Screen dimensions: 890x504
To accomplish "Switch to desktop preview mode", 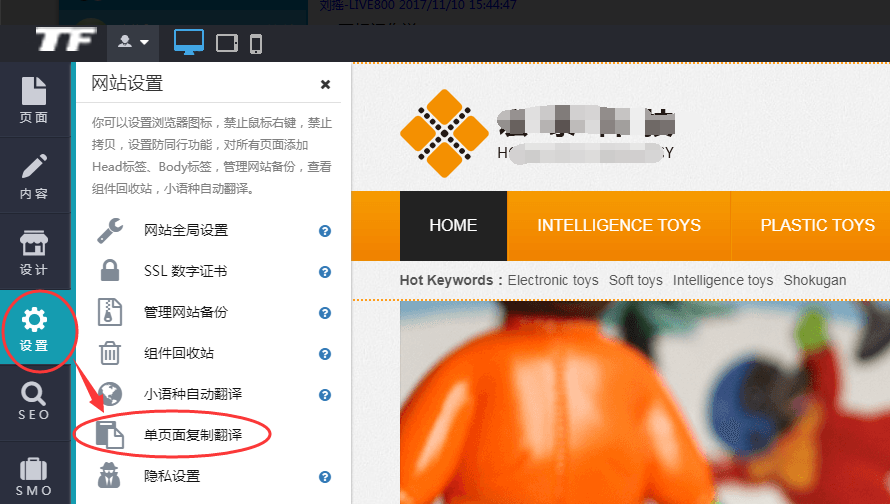I will tap(188, 42).
